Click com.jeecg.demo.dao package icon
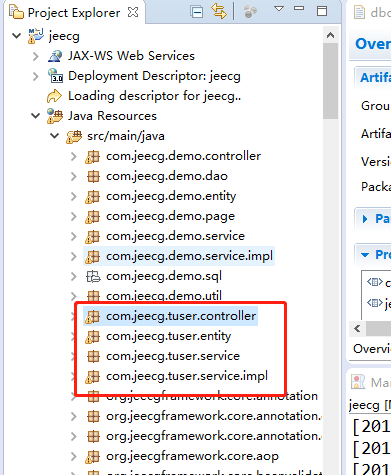Viewport: 391px width, 475px height. (x=93, y=176)
